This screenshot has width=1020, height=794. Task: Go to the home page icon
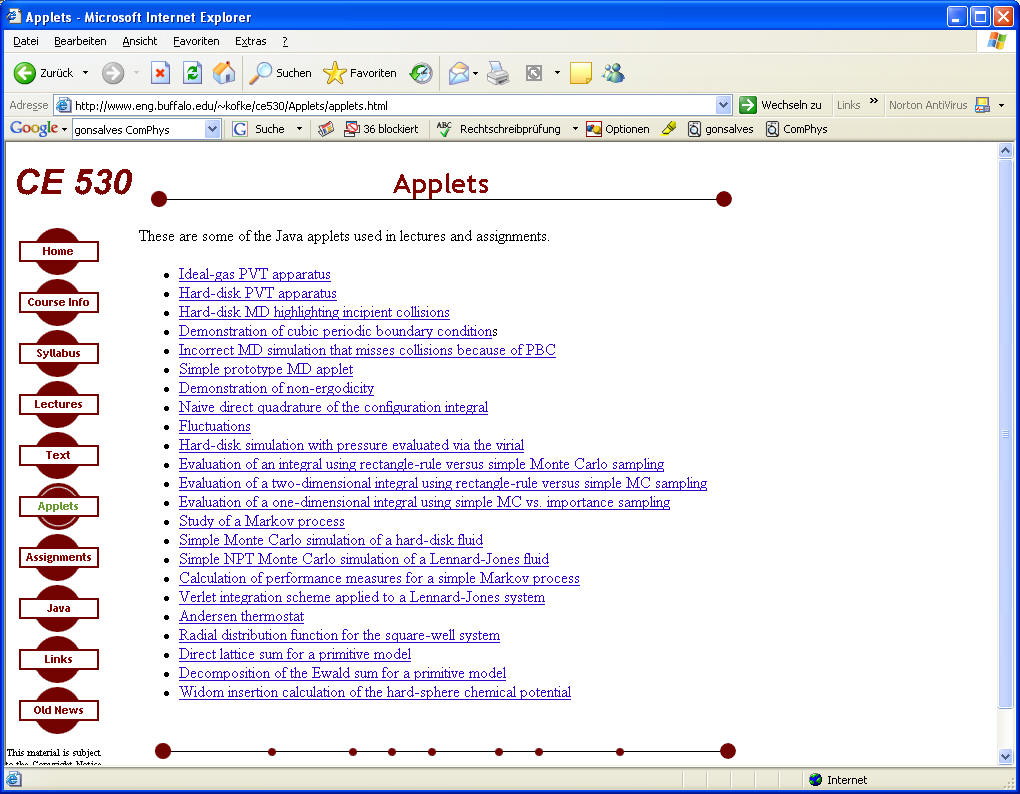[x=224, y=73]
